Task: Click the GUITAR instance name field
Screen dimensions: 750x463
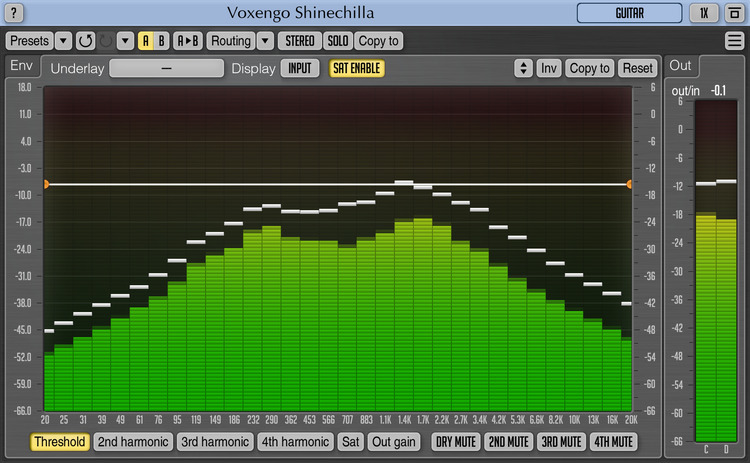Action: click(629, 13)
